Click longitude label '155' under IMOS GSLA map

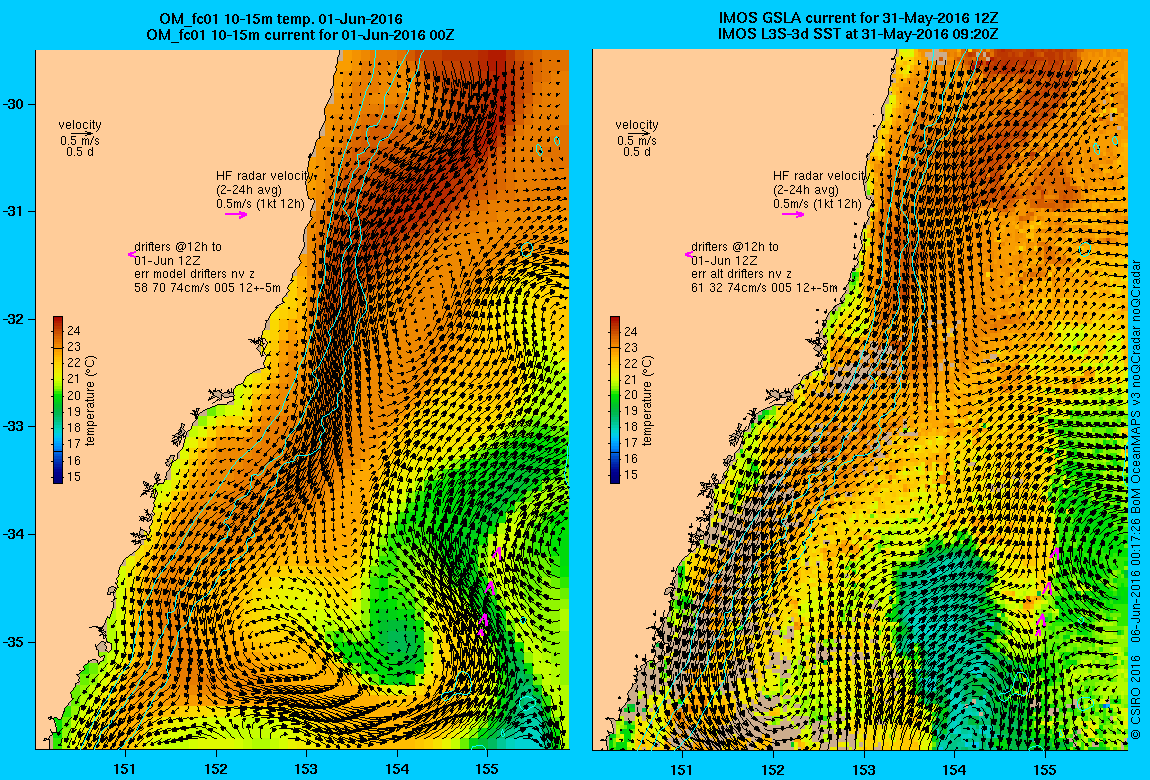pyautogui.click(x=1044, y=769)
